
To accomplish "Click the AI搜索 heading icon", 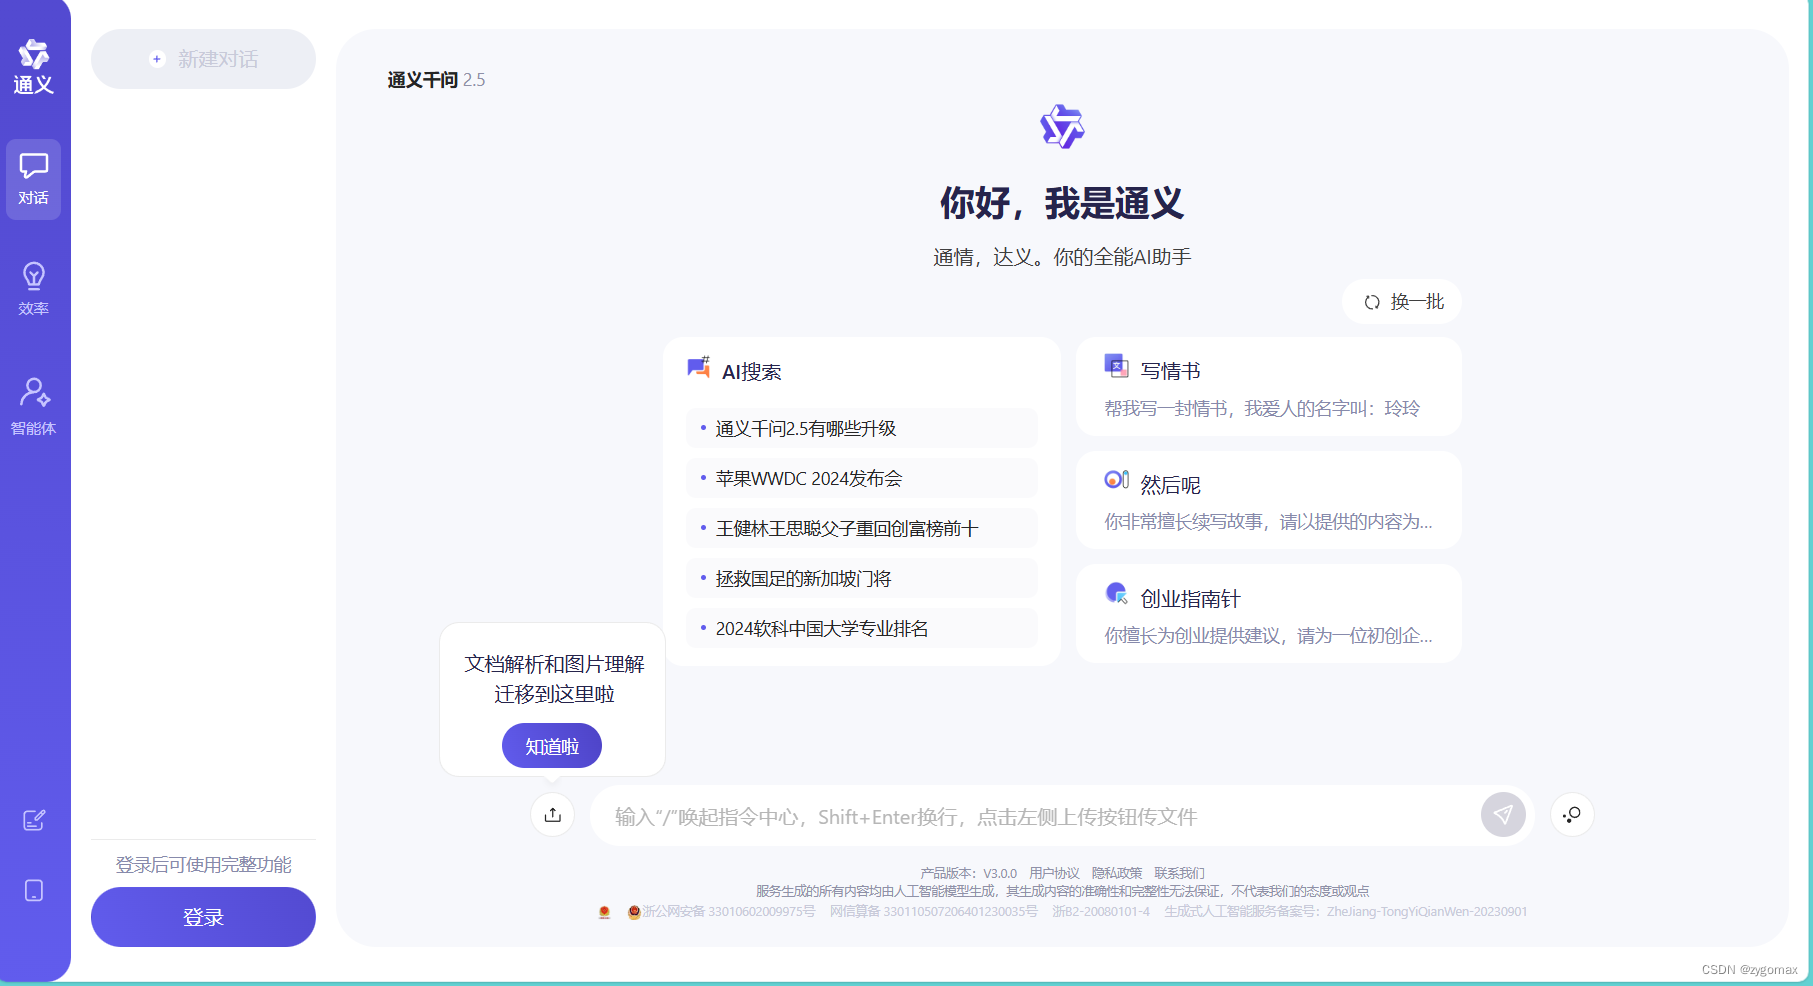I will coord(698,368).
